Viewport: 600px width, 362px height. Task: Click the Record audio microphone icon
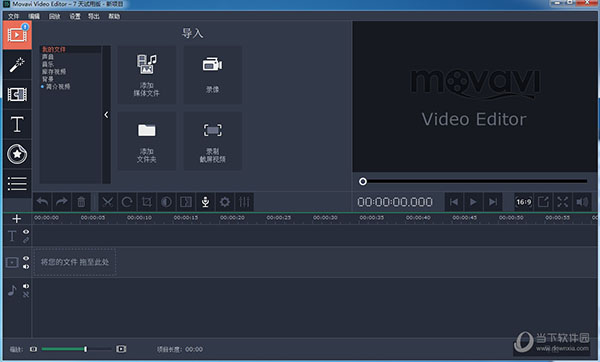tap(205, 202)
